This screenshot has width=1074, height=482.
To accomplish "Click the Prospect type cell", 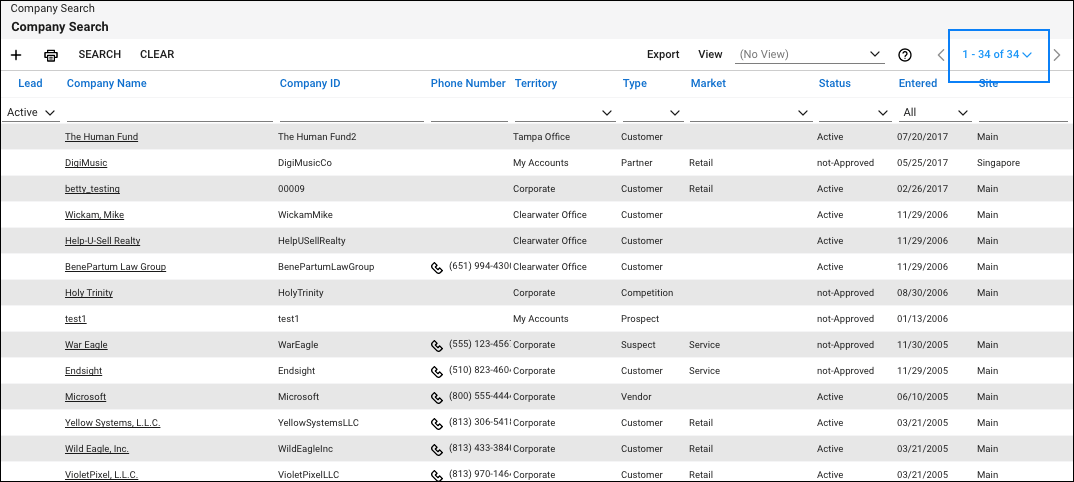I will [x=640, y=319].
